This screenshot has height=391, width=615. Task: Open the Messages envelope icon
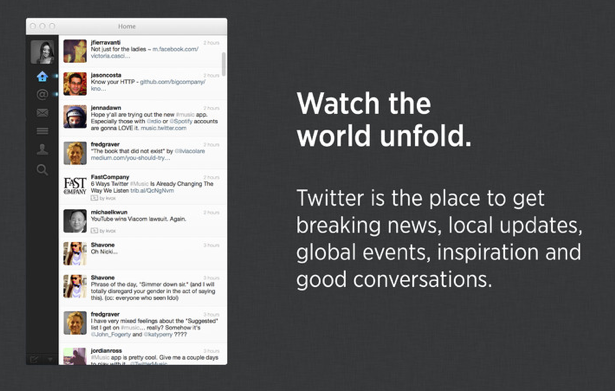(42, 113)
